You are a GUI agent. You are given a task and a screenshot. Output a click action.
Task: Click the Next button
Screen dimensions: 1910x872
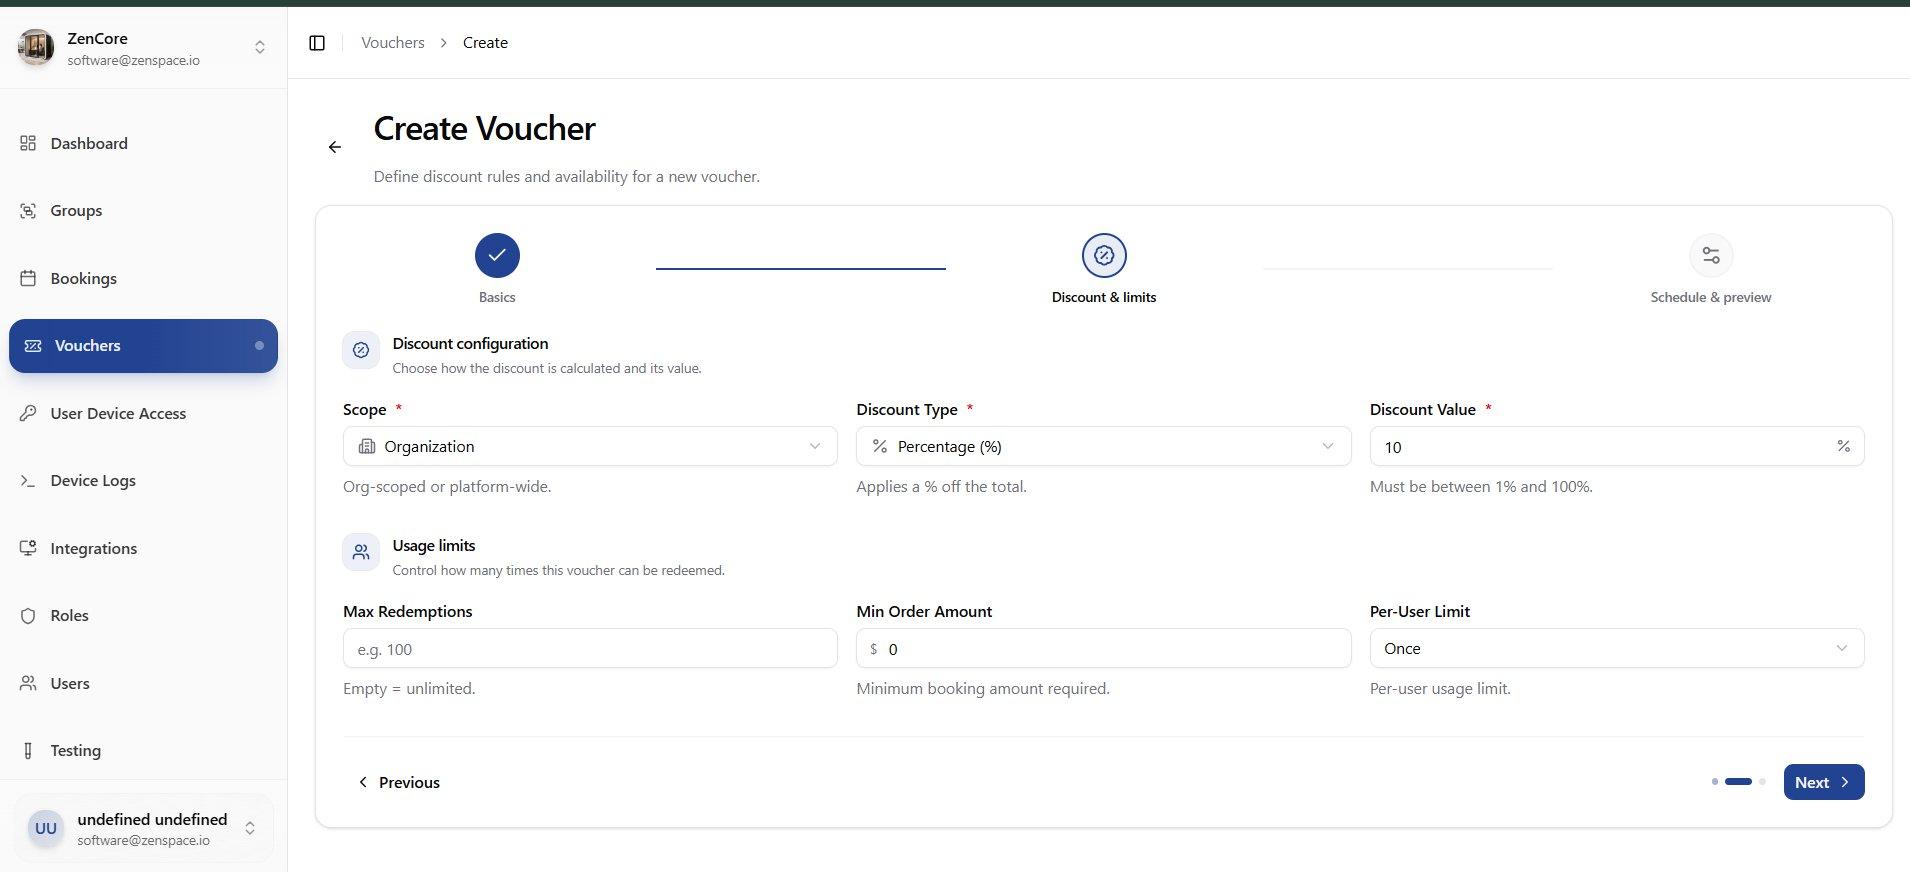tap(1824, 782)
